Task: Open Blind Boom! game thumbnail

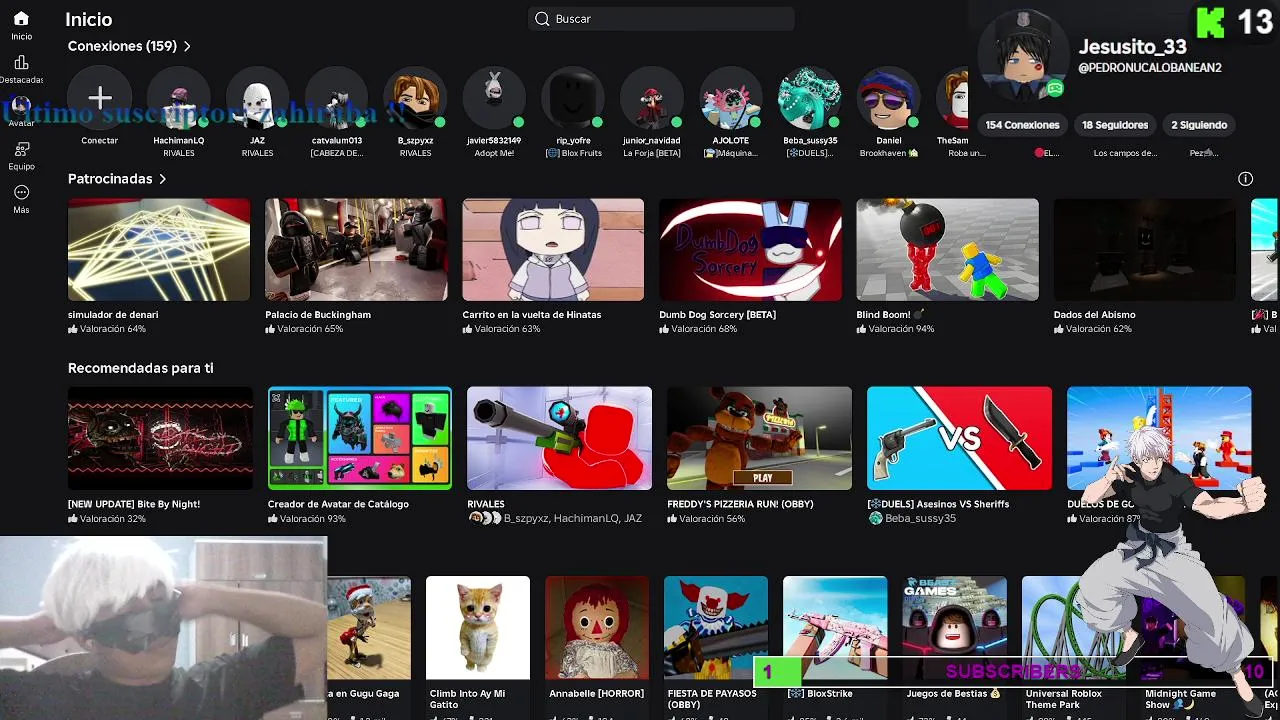Action: click(x=947, y=250)
